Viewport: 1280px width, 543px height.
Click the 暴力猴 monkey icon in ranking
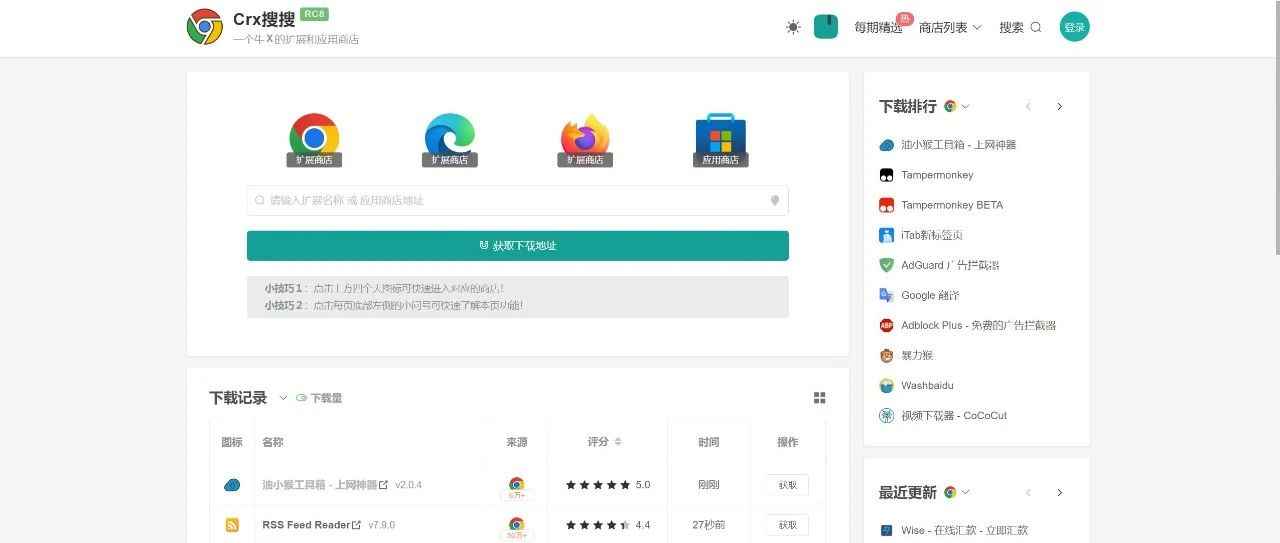click(x=886, y=355)
